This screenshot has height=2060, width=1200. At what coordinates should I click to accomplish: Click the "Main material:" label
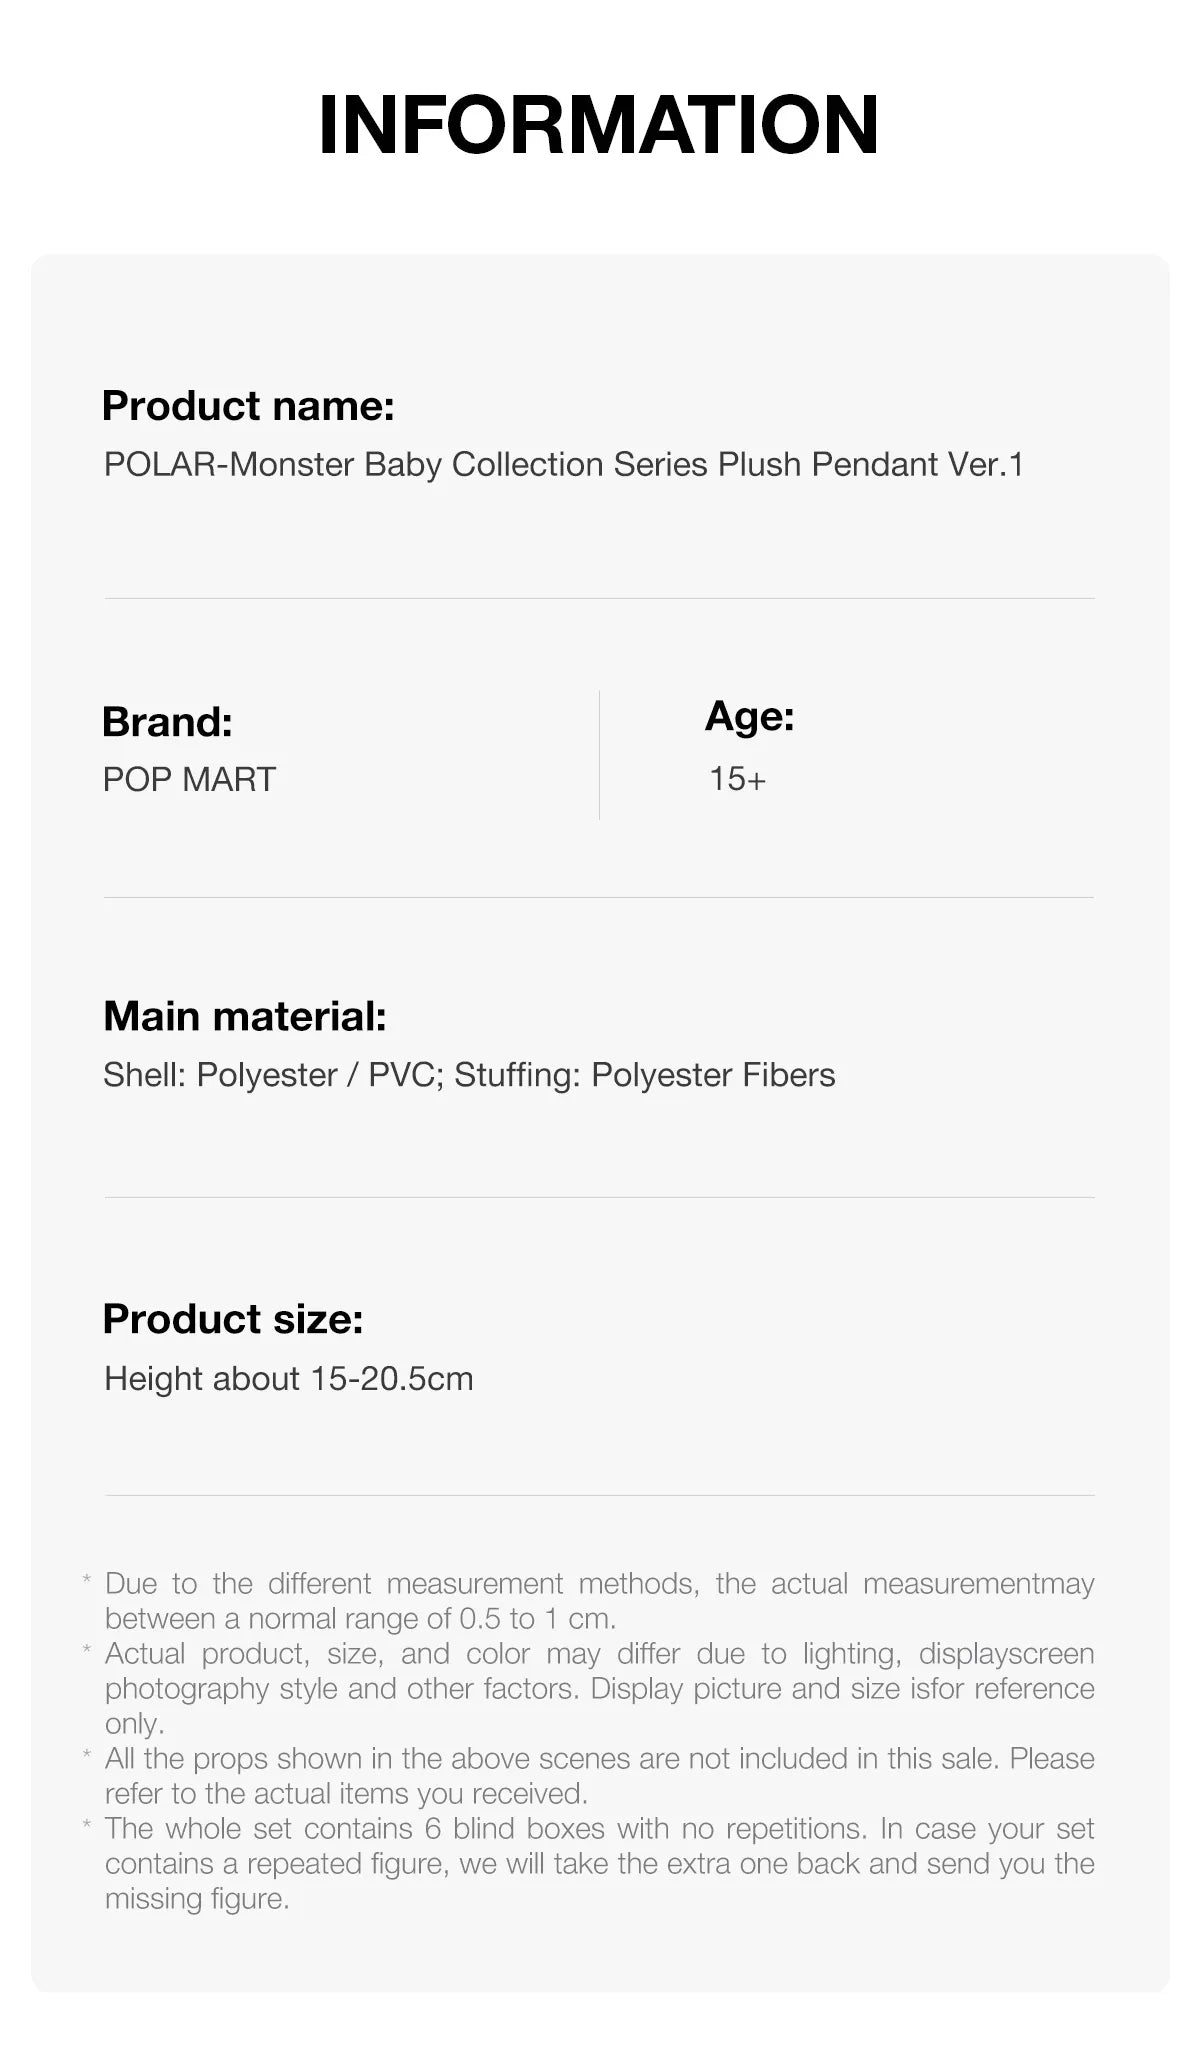tap(244, 1016)
